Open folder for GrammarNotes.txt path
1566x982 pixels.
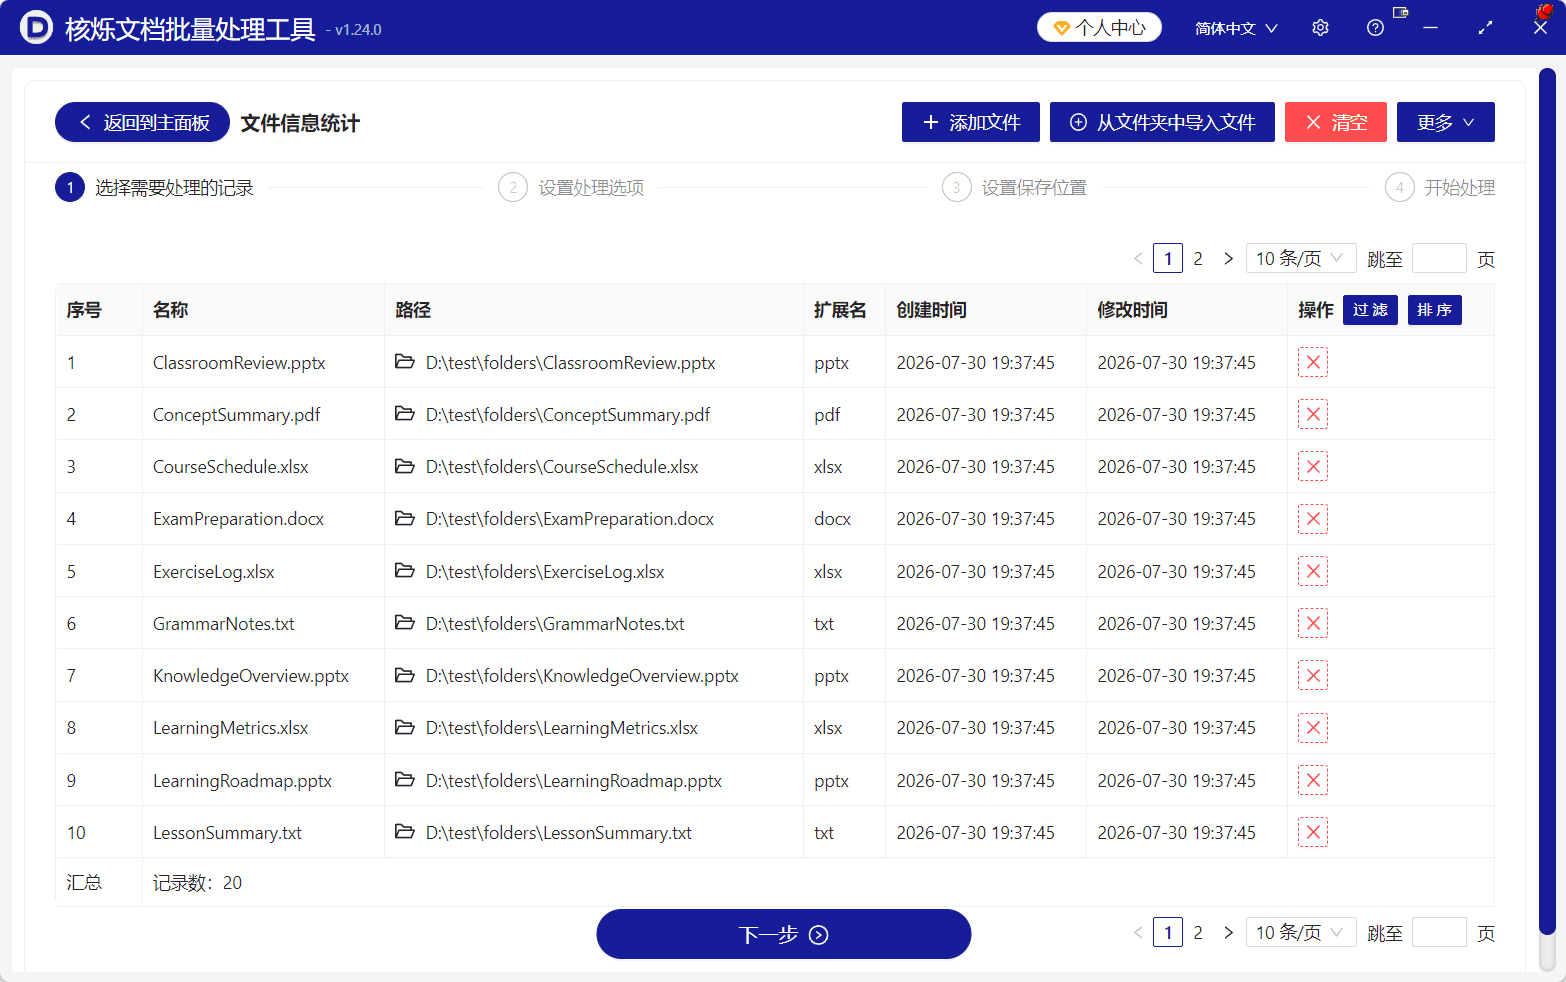[405, 623]
